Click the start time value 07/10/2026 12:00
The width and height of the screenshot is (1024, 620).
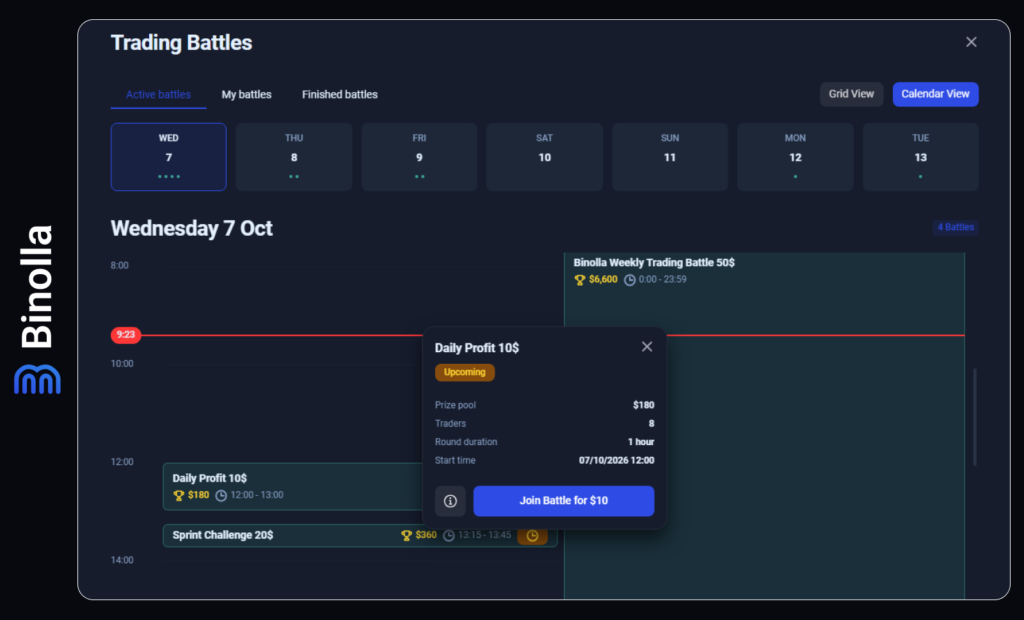click(616, 461)
